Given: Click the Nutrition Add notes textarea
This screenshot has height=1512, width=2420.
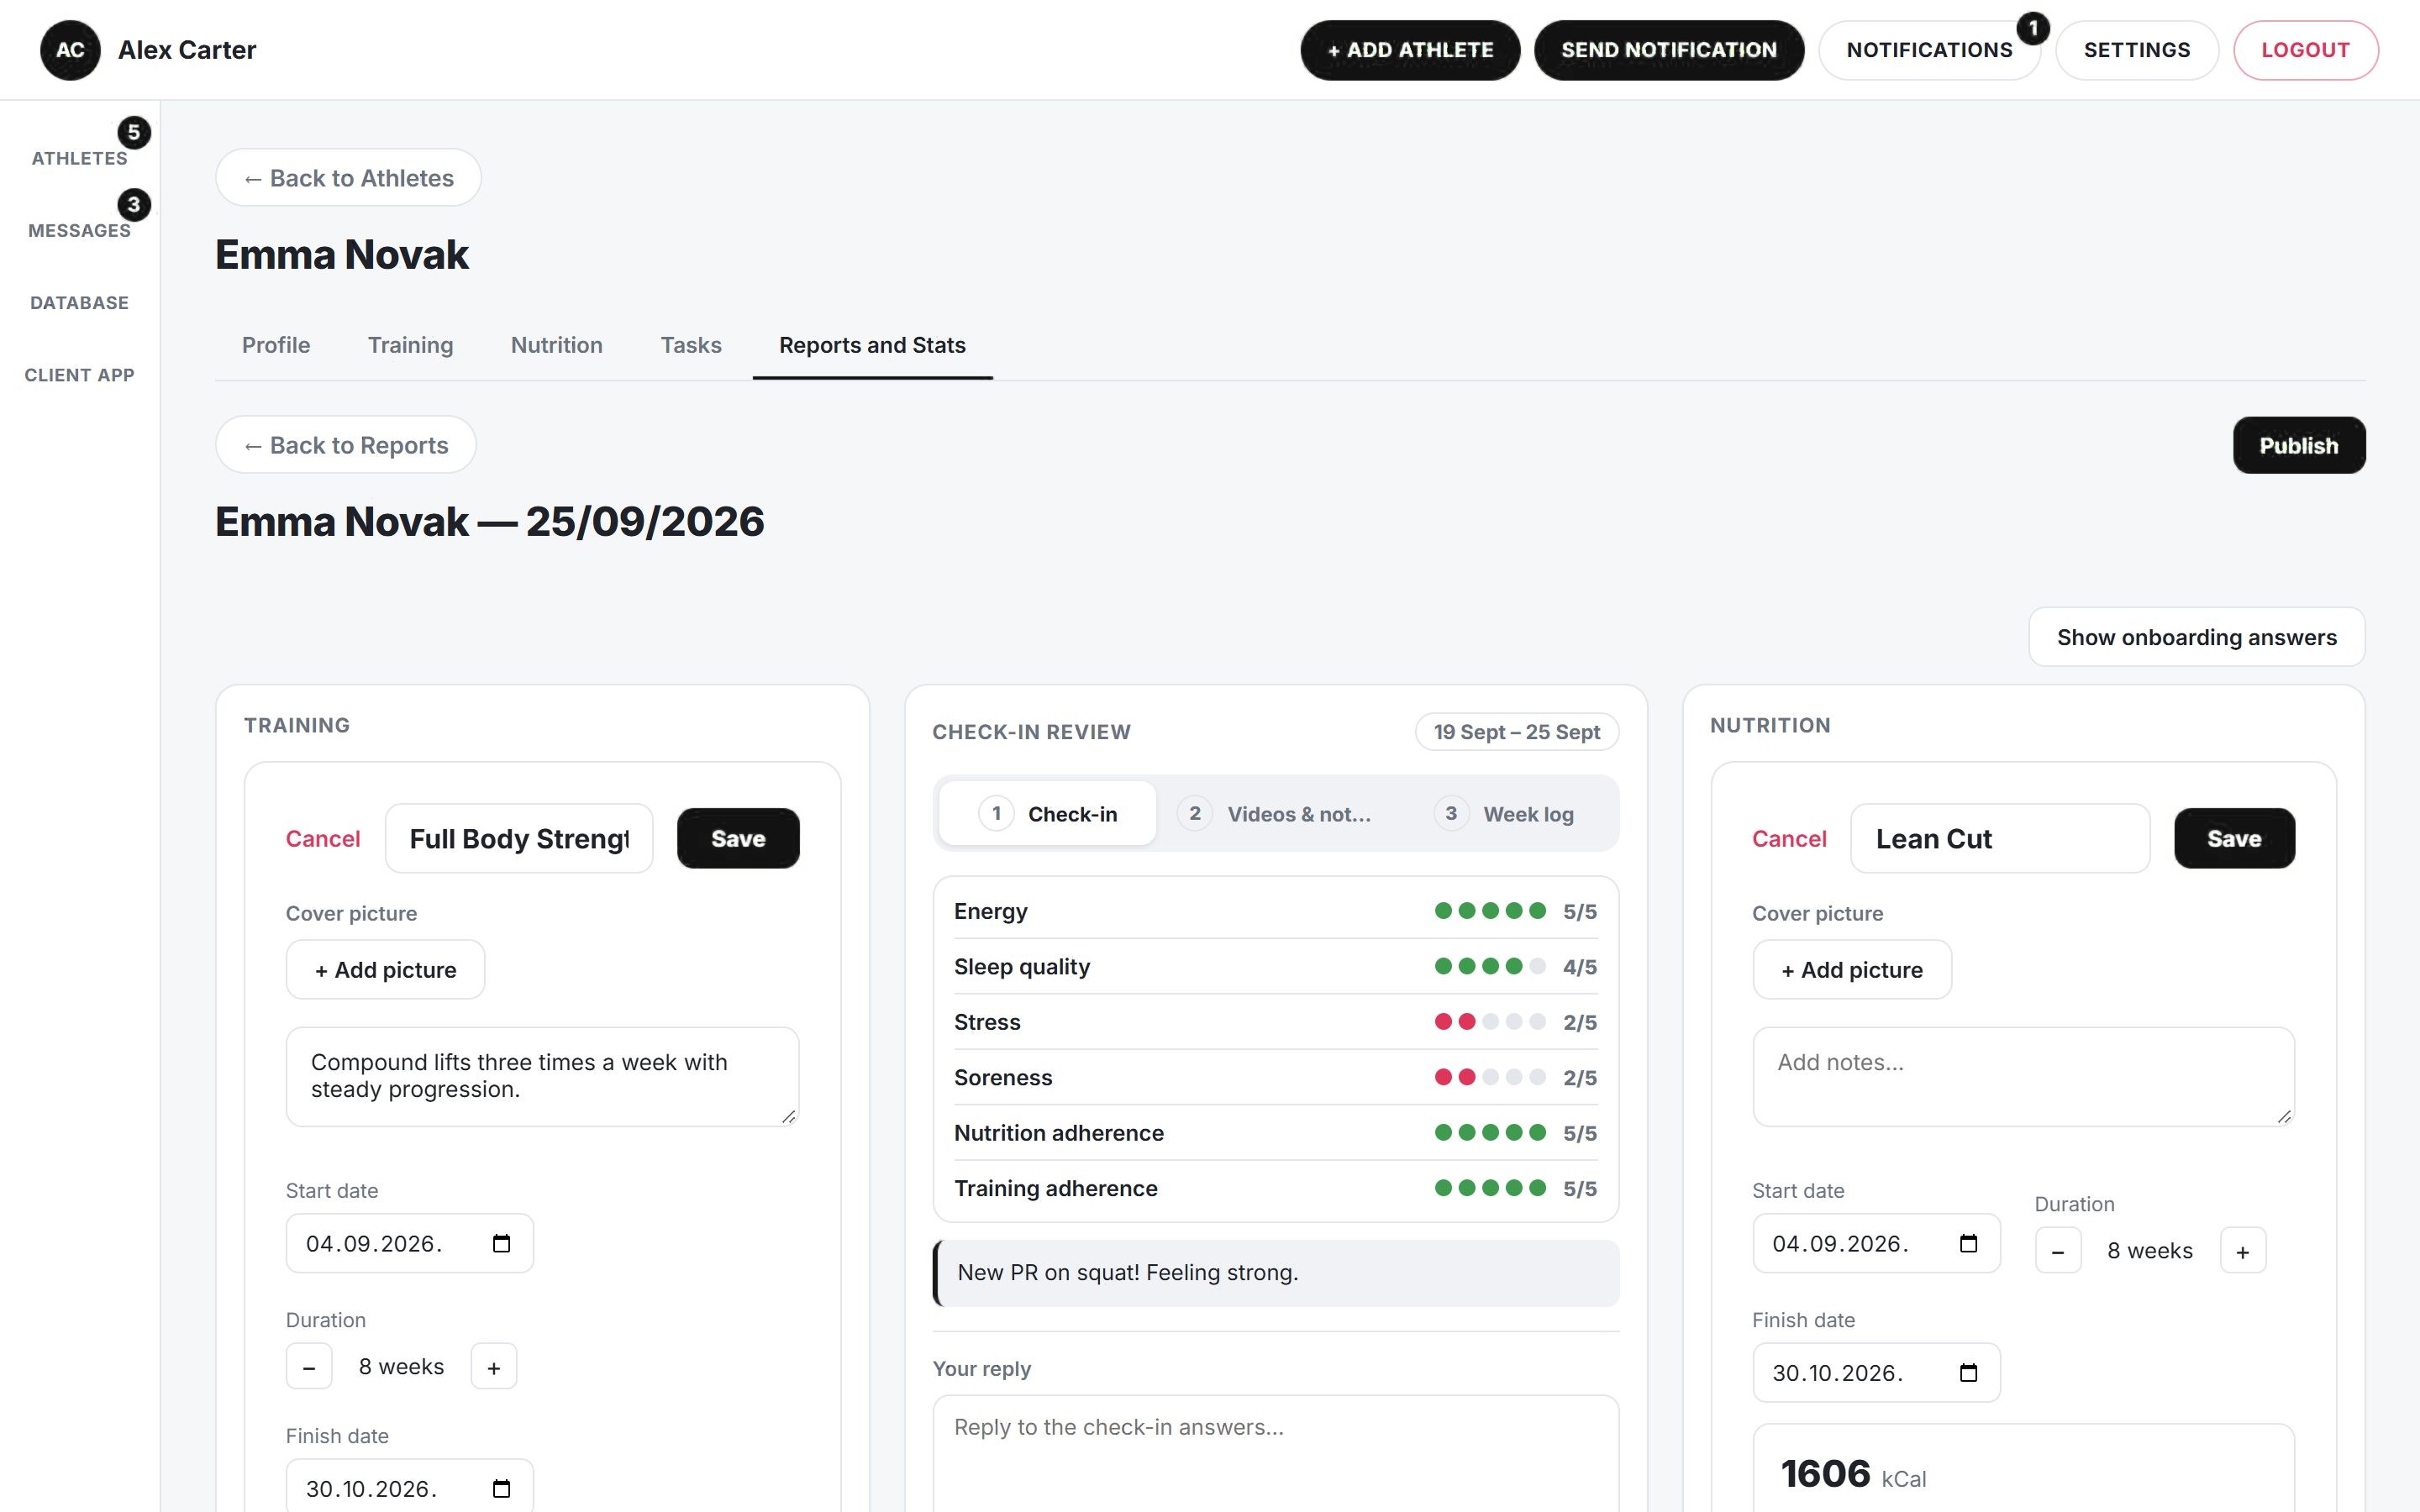Looking at the screenshot, I should (x=2023, y=1076).
